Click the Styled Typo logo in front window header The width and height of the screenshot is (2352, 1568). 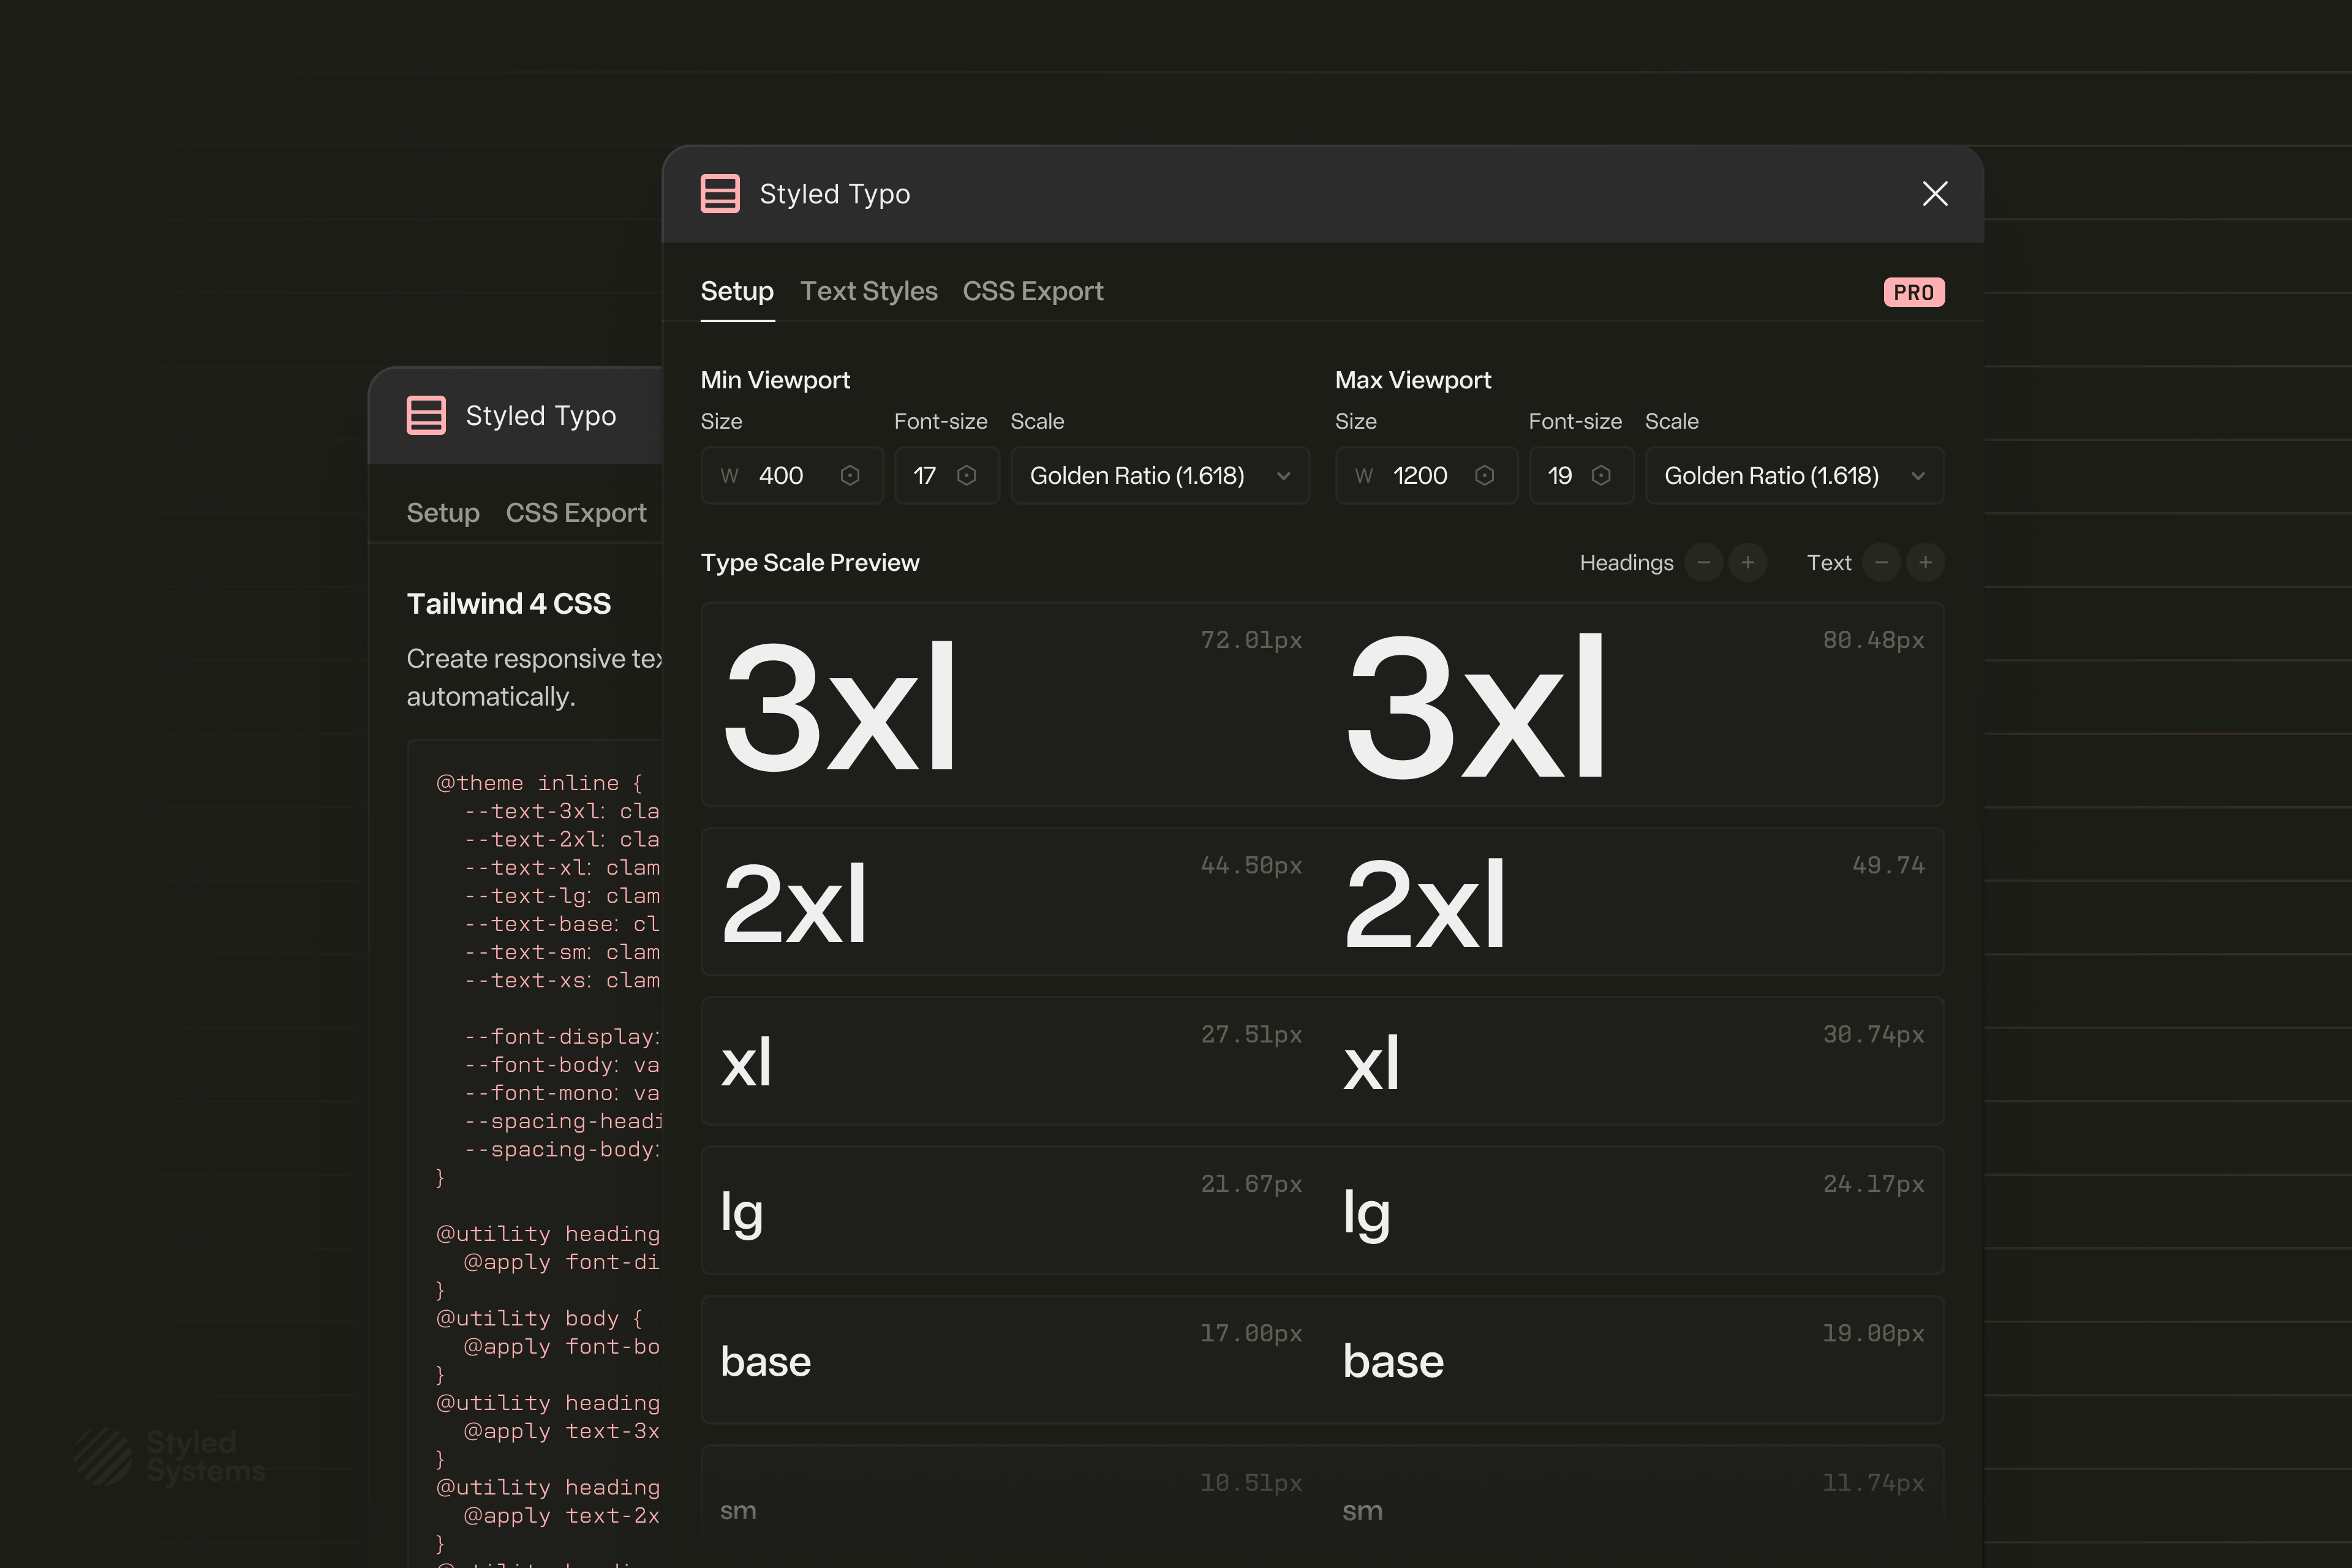tap(720, 194)
